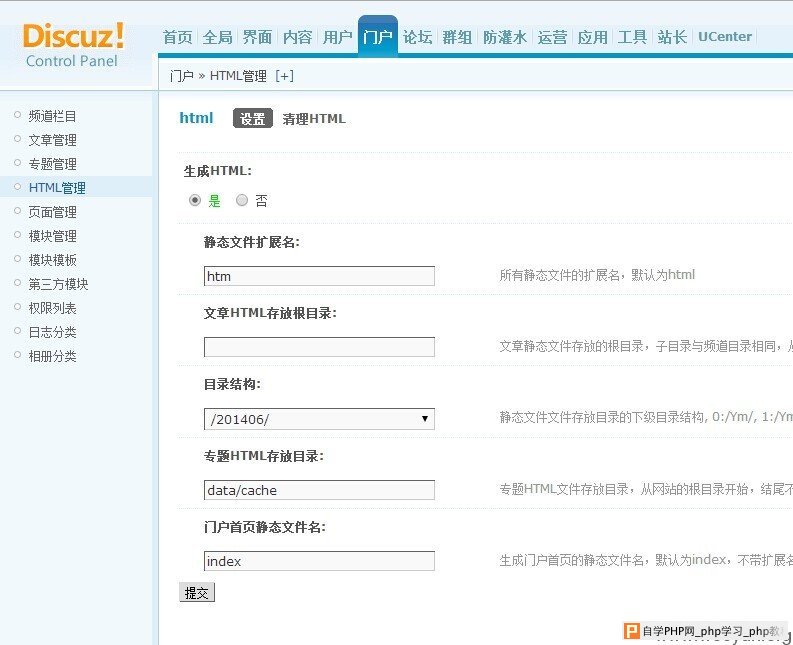Open the 全局 top navigation tab
This screenshot has width=793, height=645.
tap(217, 37)
